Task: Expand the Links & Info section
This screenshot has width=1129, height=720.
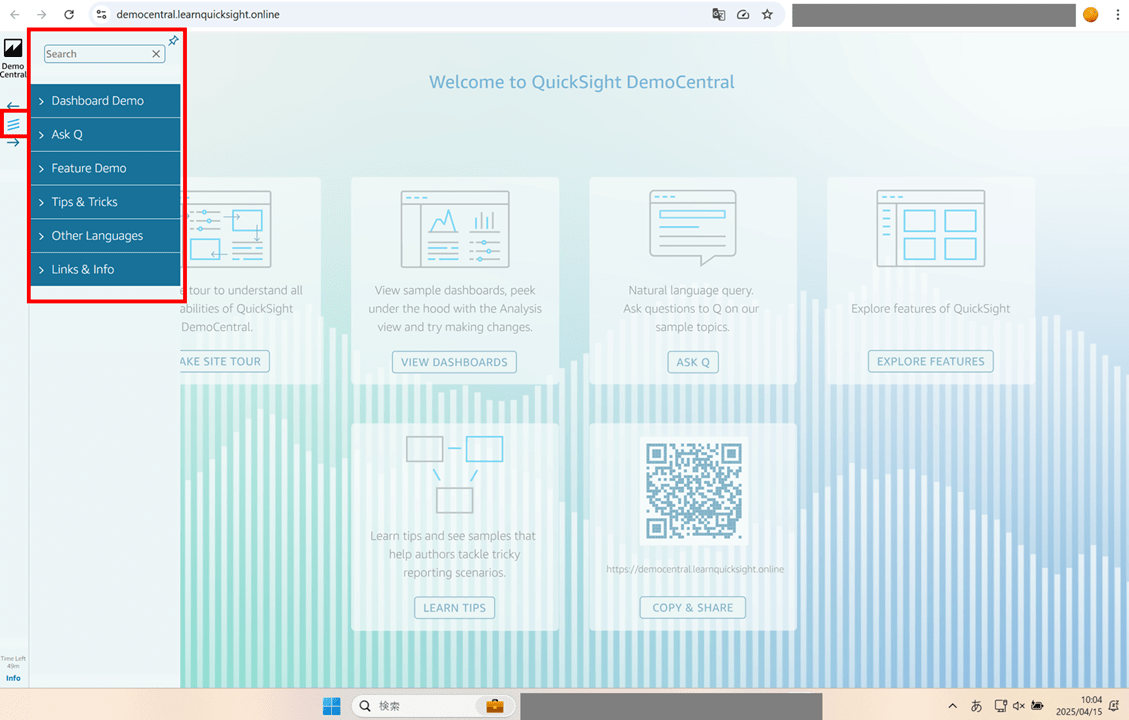Action: coord(105,269)
